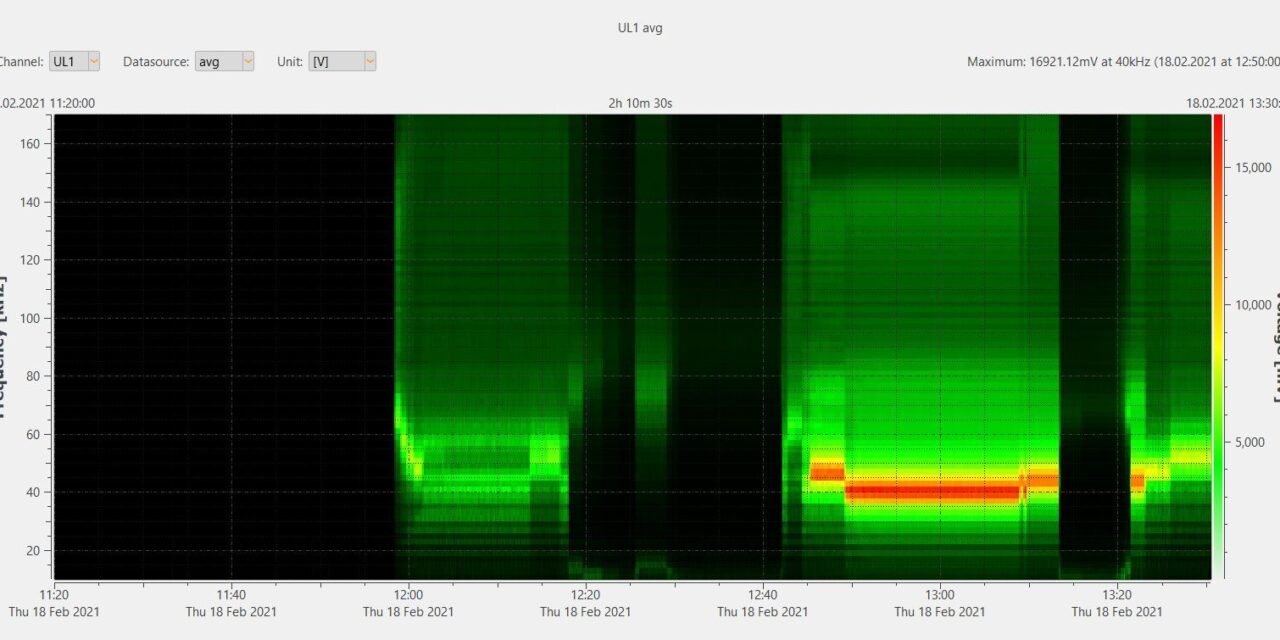Click the UL1 avg chart title

pyautogui.click(x=640, y=27)
